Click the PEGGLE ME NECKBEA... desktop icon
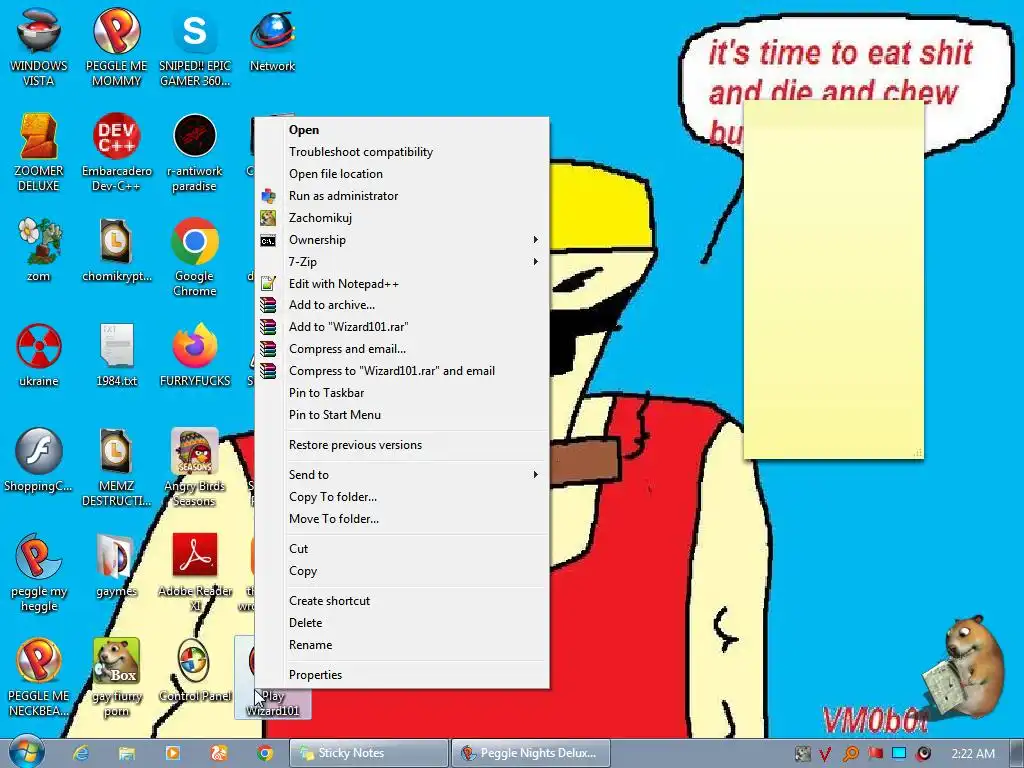Viewport: 1024px width, 768px height. click(x=39, y=677)
